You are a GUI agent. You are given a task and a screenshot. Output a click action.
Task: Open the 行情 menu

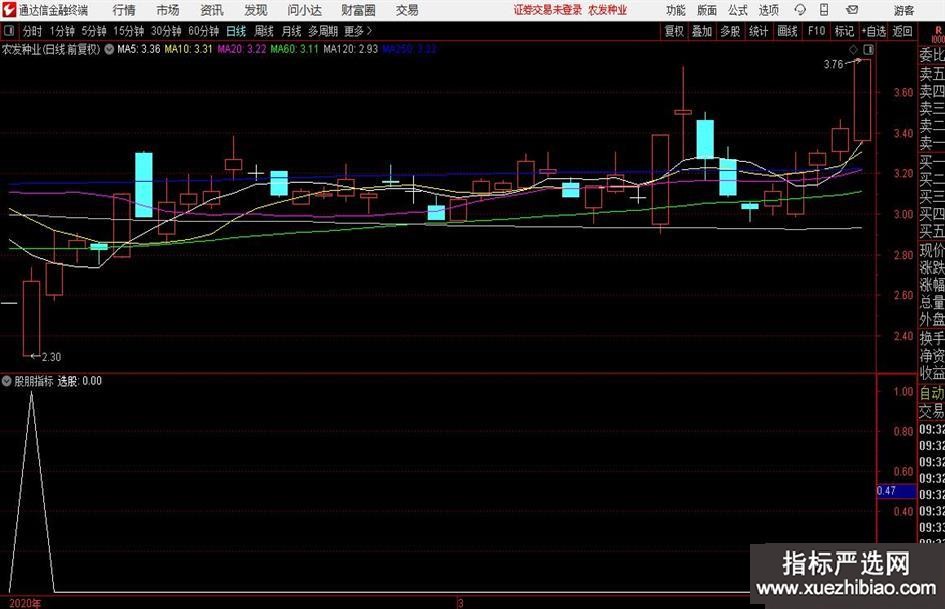pos(124,10)
